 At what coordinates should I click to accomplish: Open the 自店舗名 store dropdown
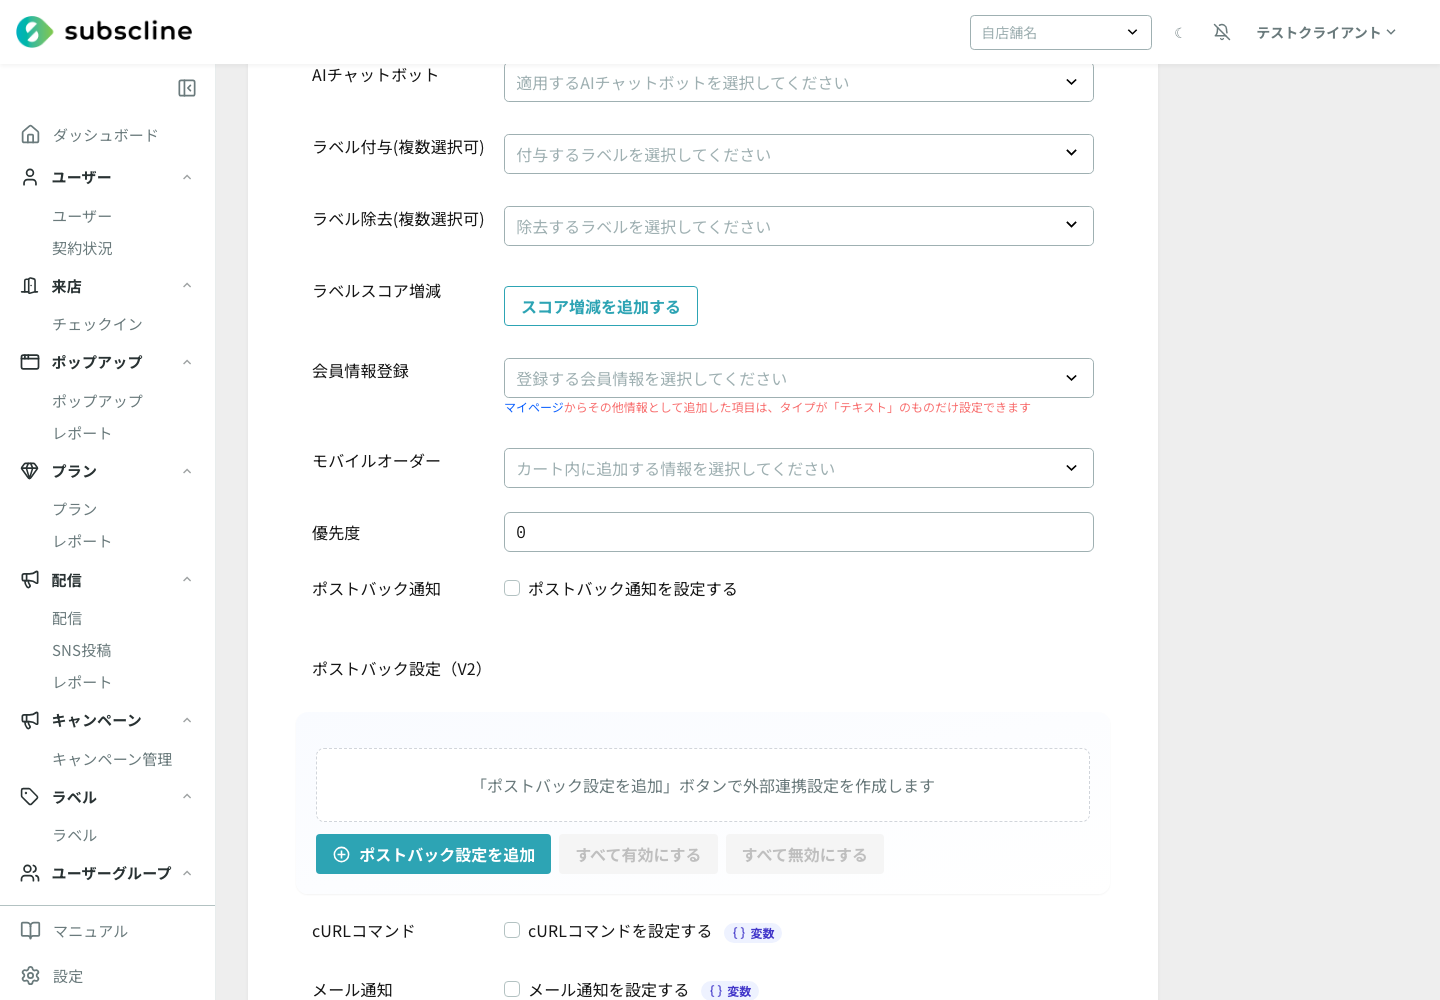click(x=1061, y=32)
